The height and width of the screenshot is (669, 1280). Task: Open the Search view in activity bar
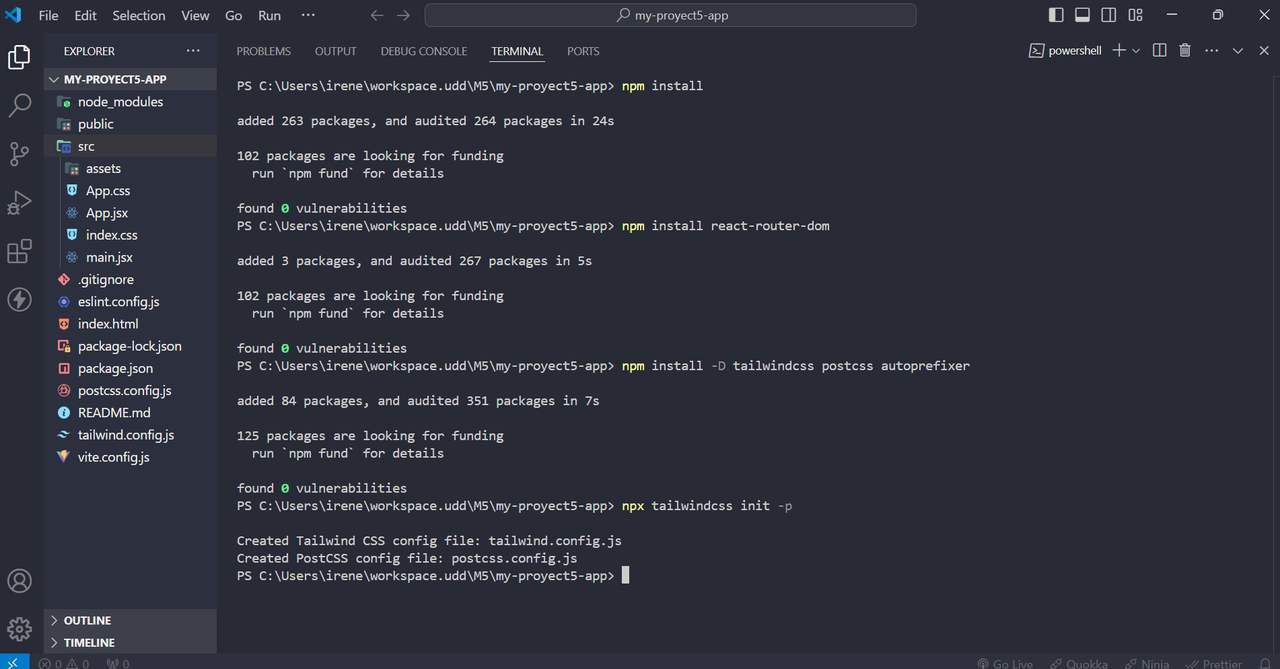(x=19, y=105)
